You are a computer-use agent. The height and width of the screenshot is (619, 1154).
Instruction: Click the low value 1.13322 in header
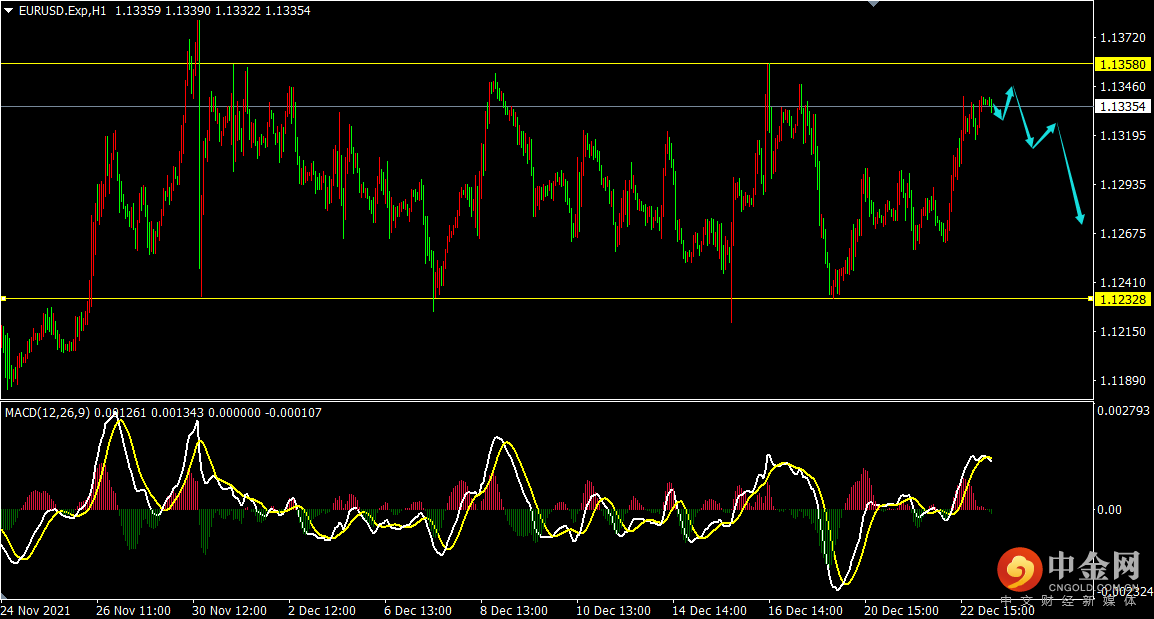pyautogui.click(x=238, y=11)
